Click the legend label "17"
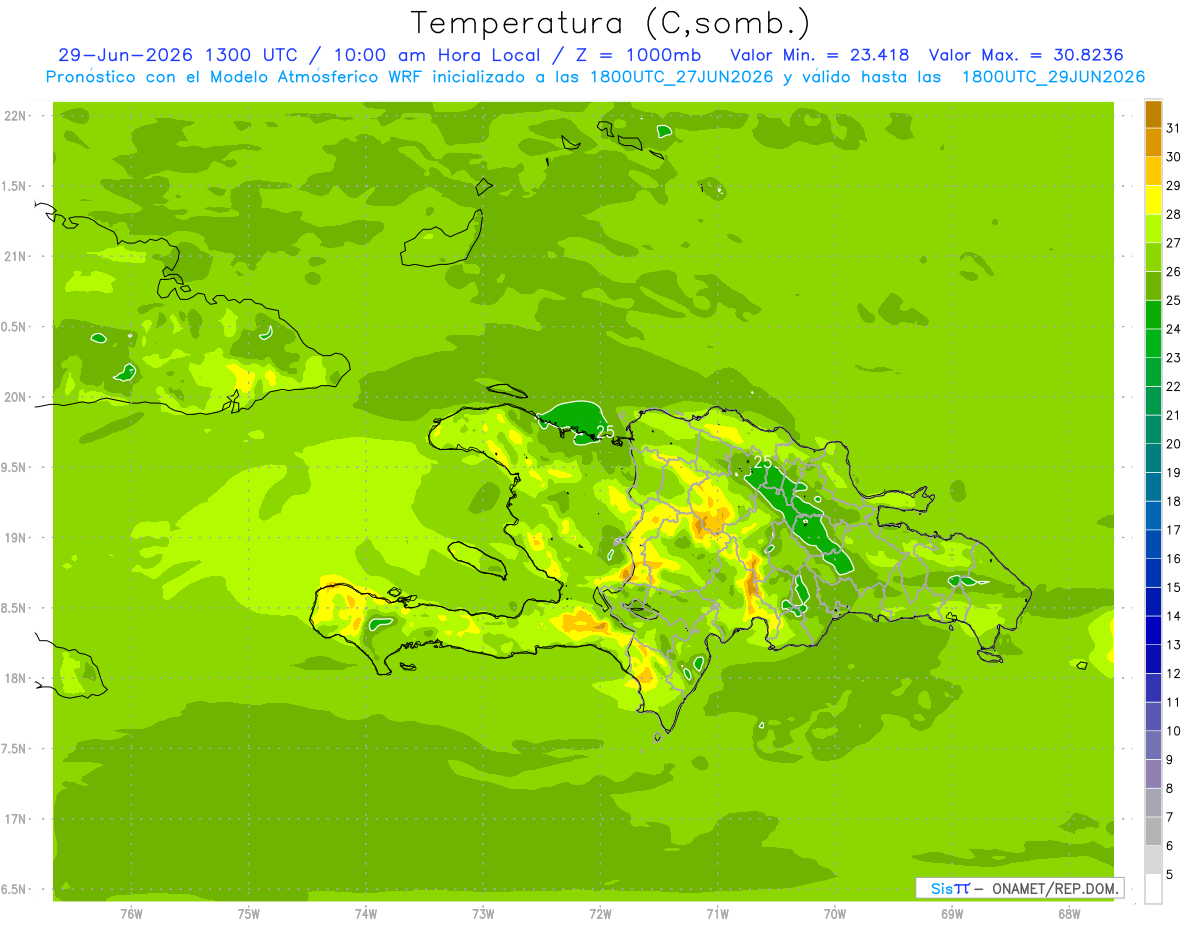The width and height of the screenshot is (1200, 927). point(1174,530)
